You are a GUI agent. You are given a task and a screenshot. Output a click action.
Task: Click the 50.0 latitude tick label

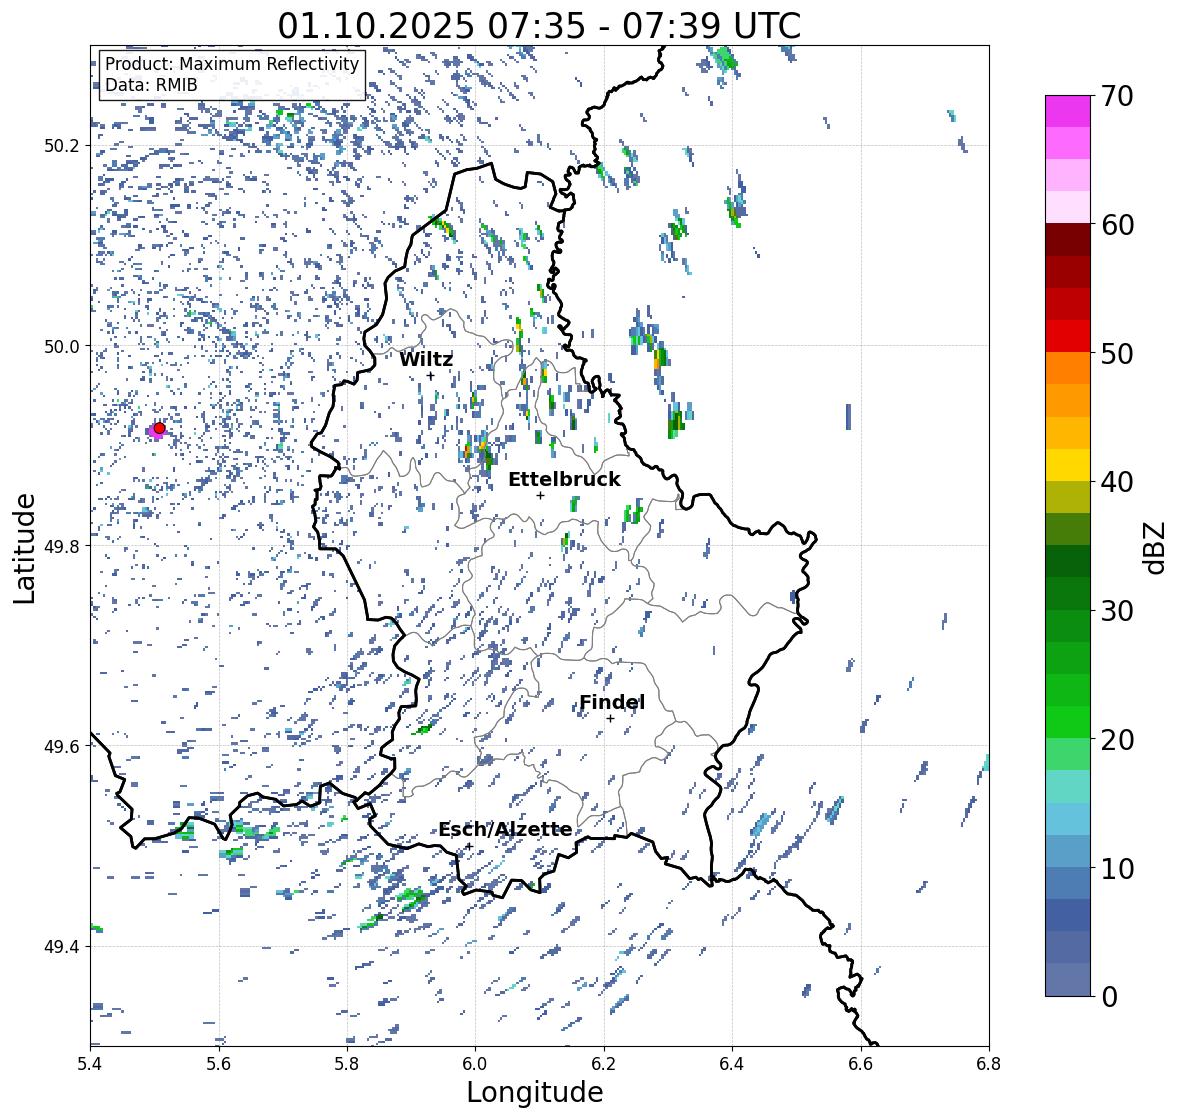(x=62, y=347)
